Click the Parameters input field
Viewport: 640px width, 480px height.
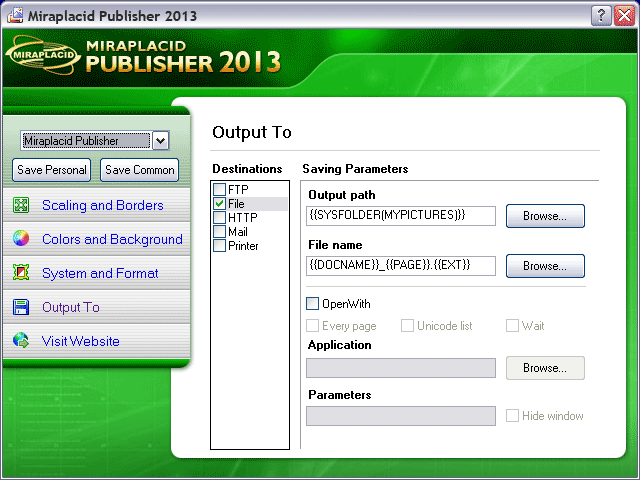401,416
